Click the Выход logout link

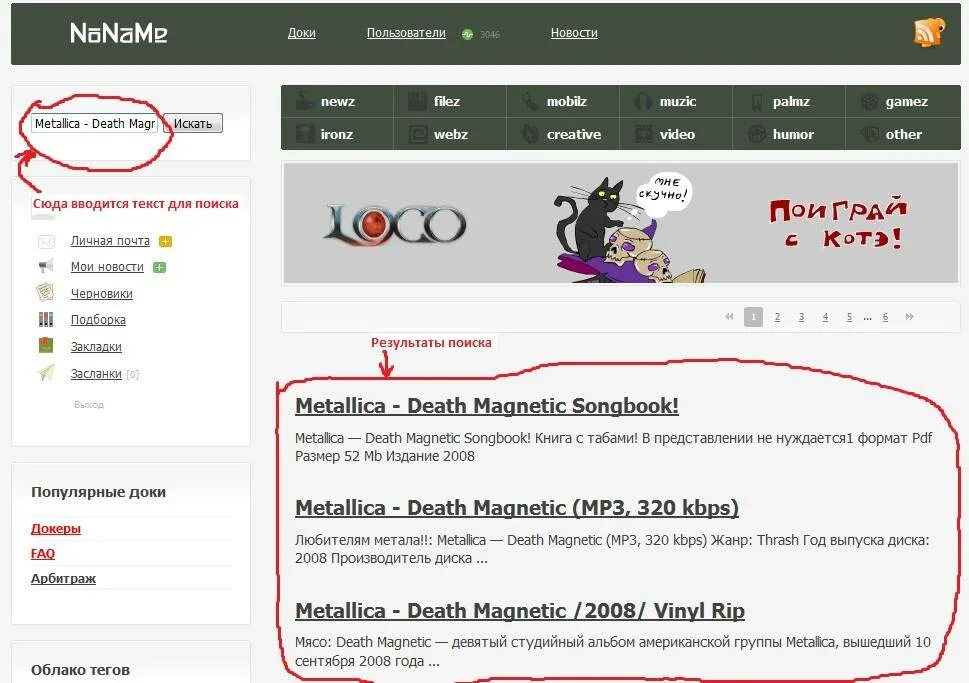[88, 405]
